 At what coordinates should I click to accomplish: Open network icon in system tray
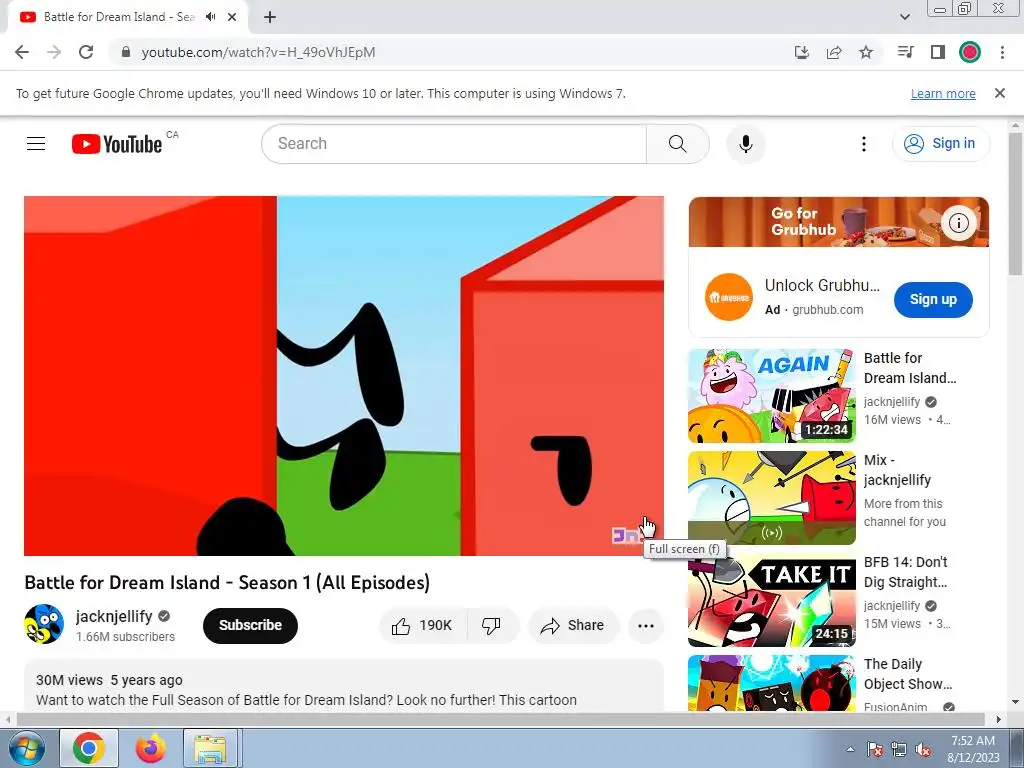(x=899, y=750)
